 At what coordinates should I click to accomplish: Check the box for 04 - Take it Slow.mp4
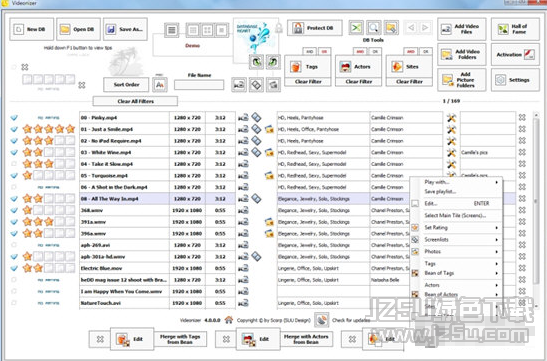[x=14, y=164]
